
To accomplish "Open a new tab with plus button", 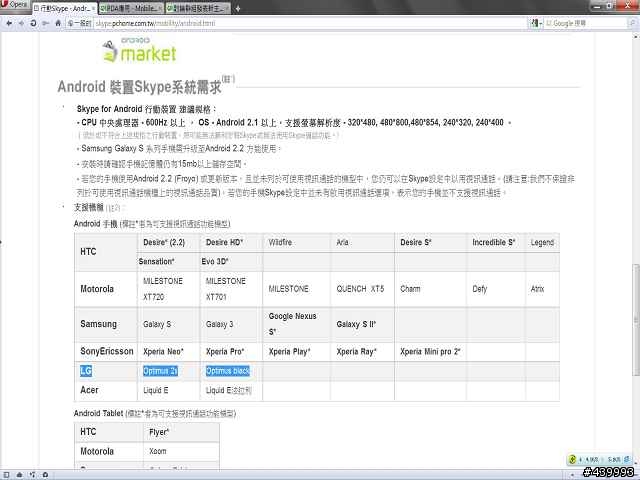I will 238,8.
